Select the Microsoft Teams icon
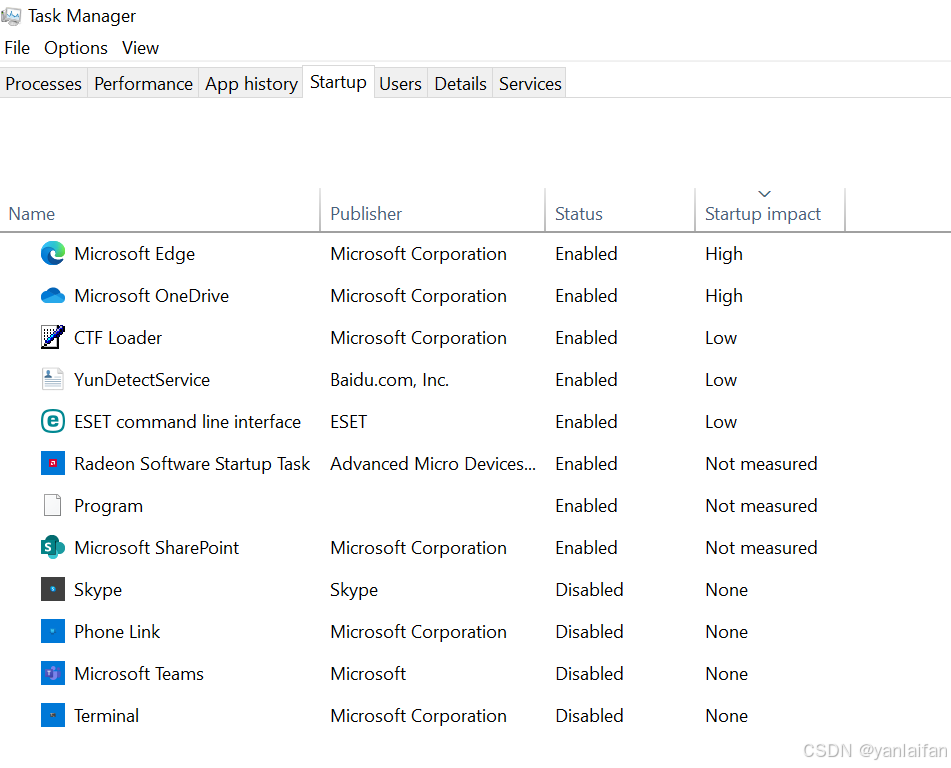Screen dimensions: 951x768 [53, 674]
